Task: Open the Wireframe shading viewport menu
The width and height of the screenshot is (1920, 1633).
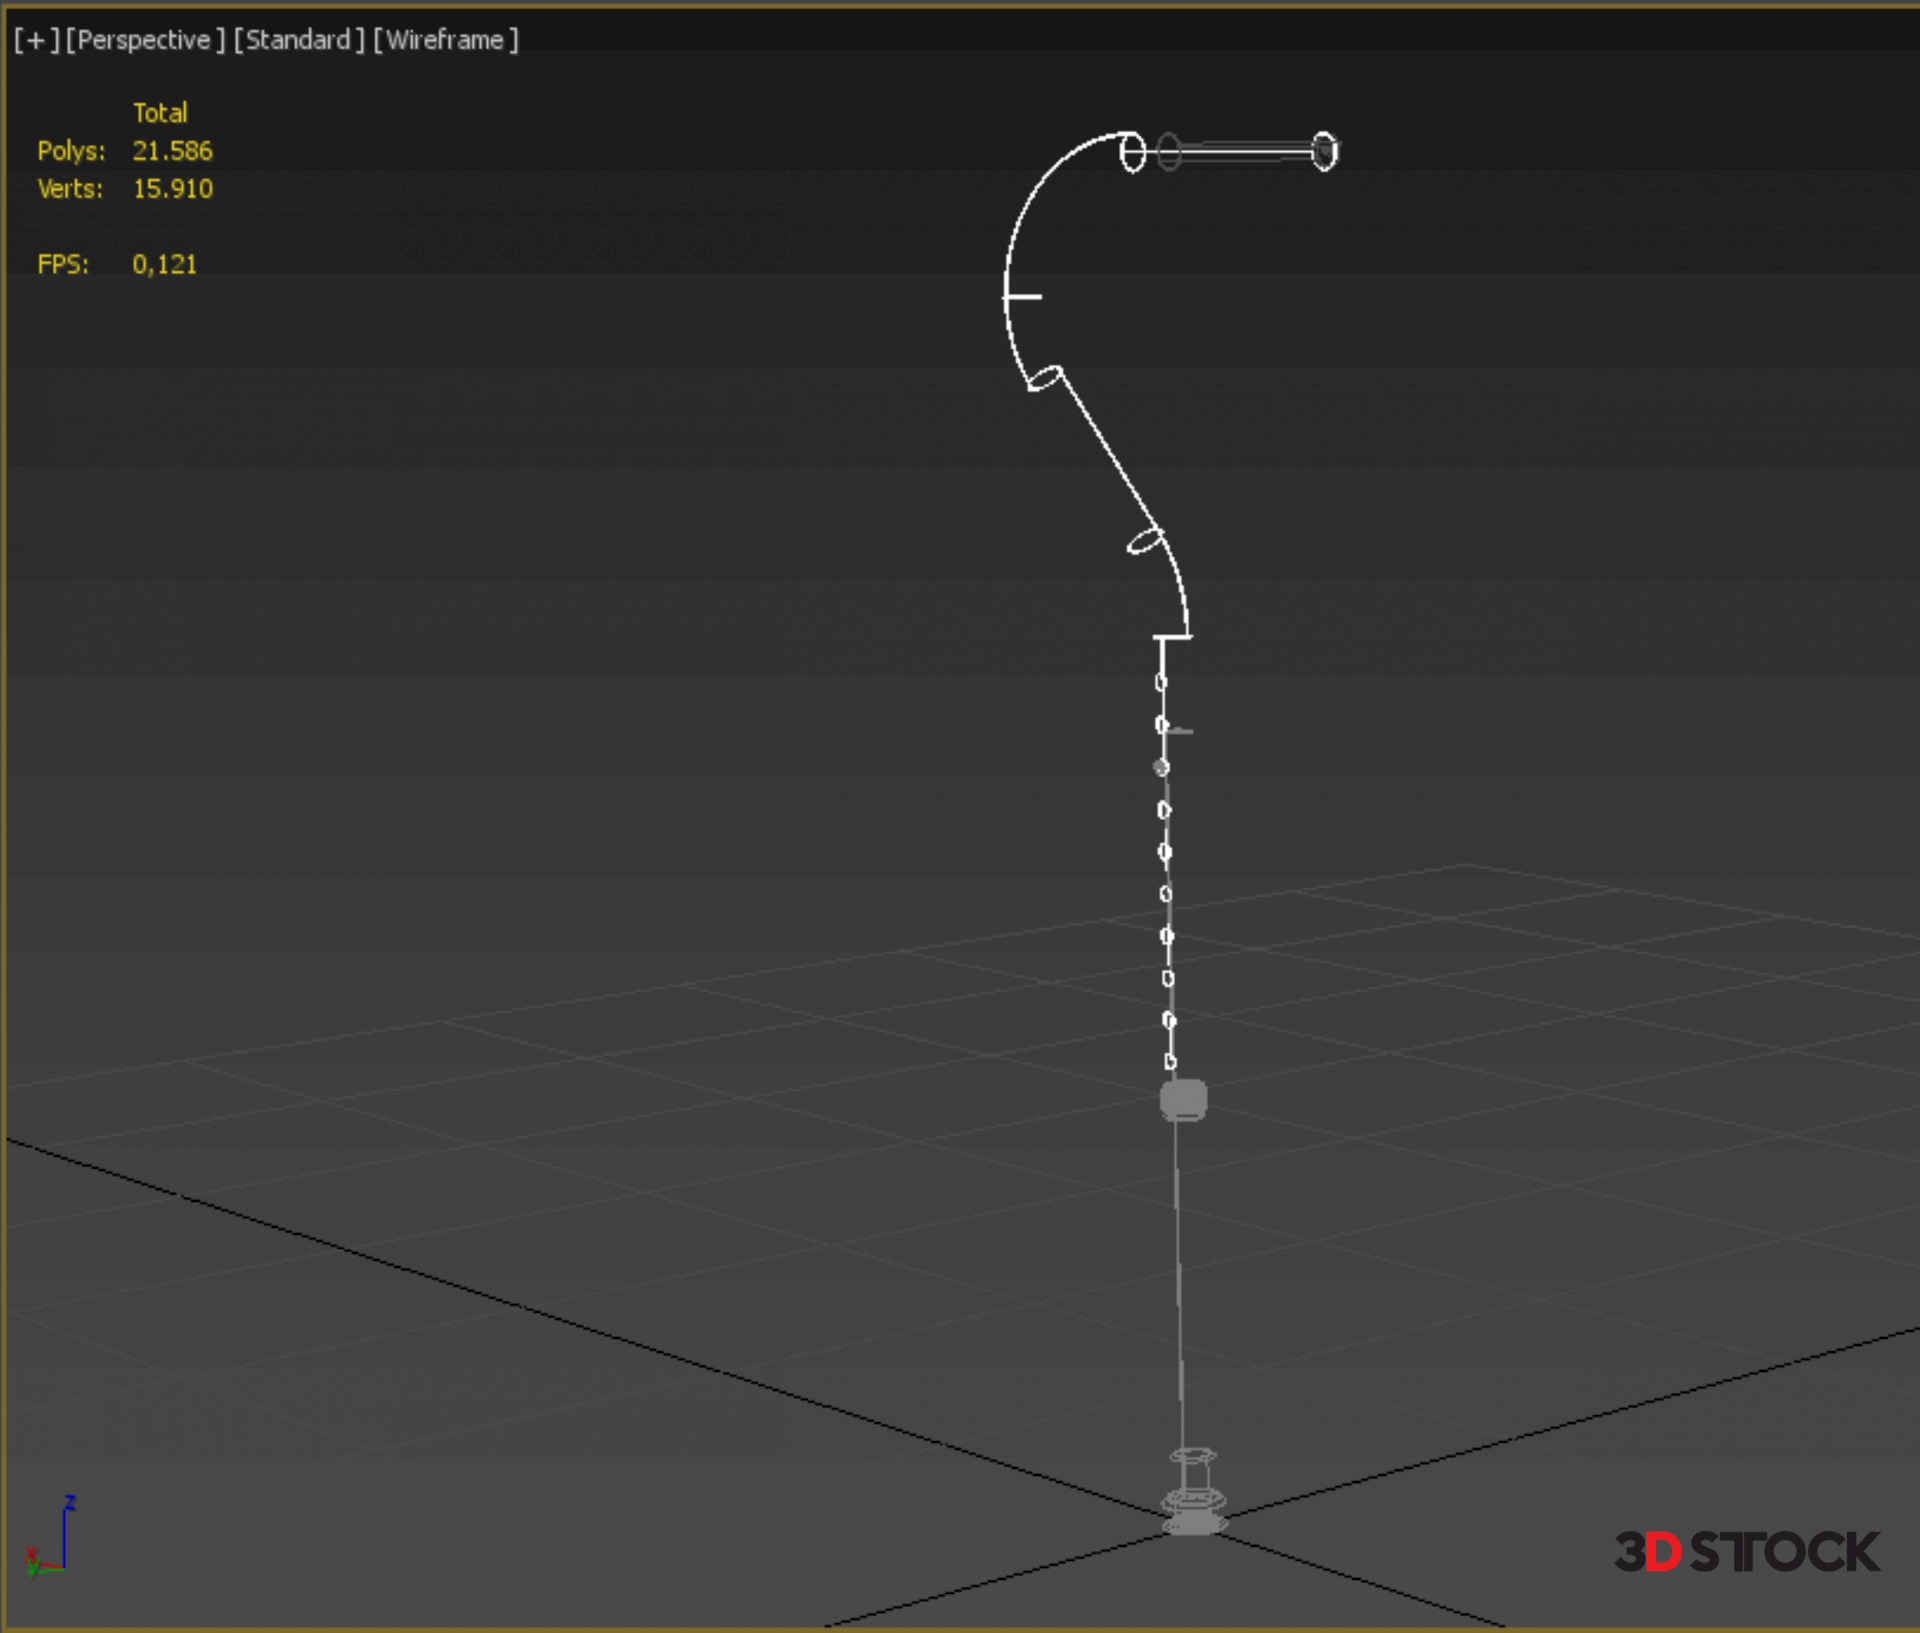Action: point(445,40)
